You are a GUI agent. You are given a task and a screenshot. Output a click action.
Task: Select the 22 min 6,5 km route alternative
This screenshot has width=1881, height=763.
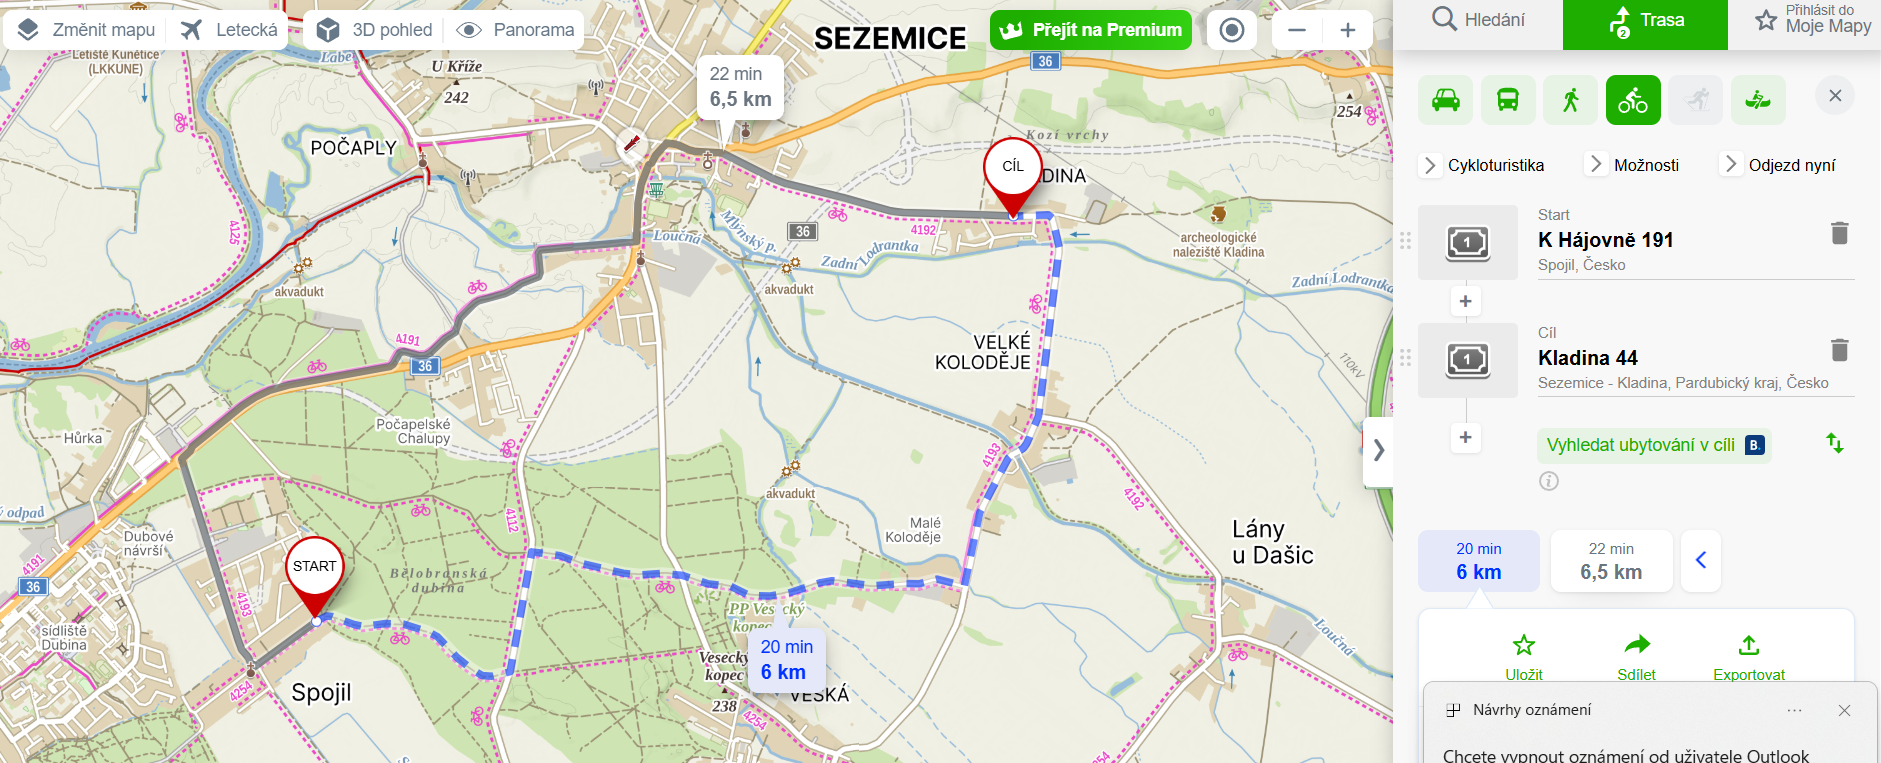click(1611, 561)
